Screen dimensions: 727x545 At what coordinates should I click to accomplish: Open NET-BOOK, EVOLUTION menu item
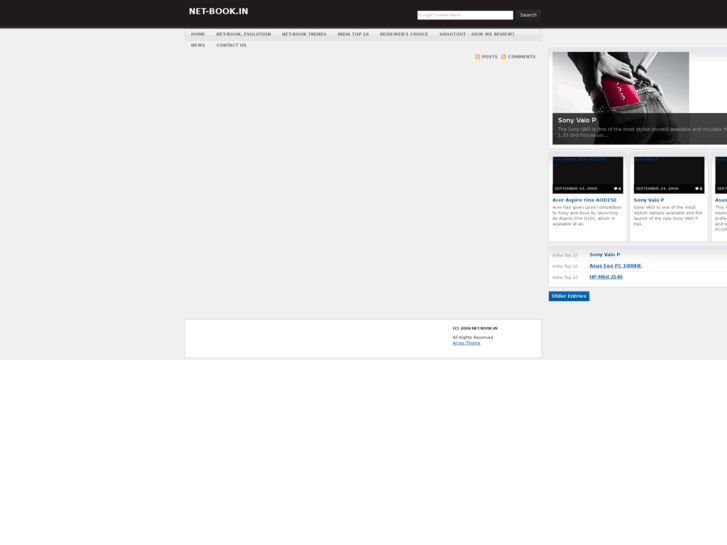coord(243,34)
